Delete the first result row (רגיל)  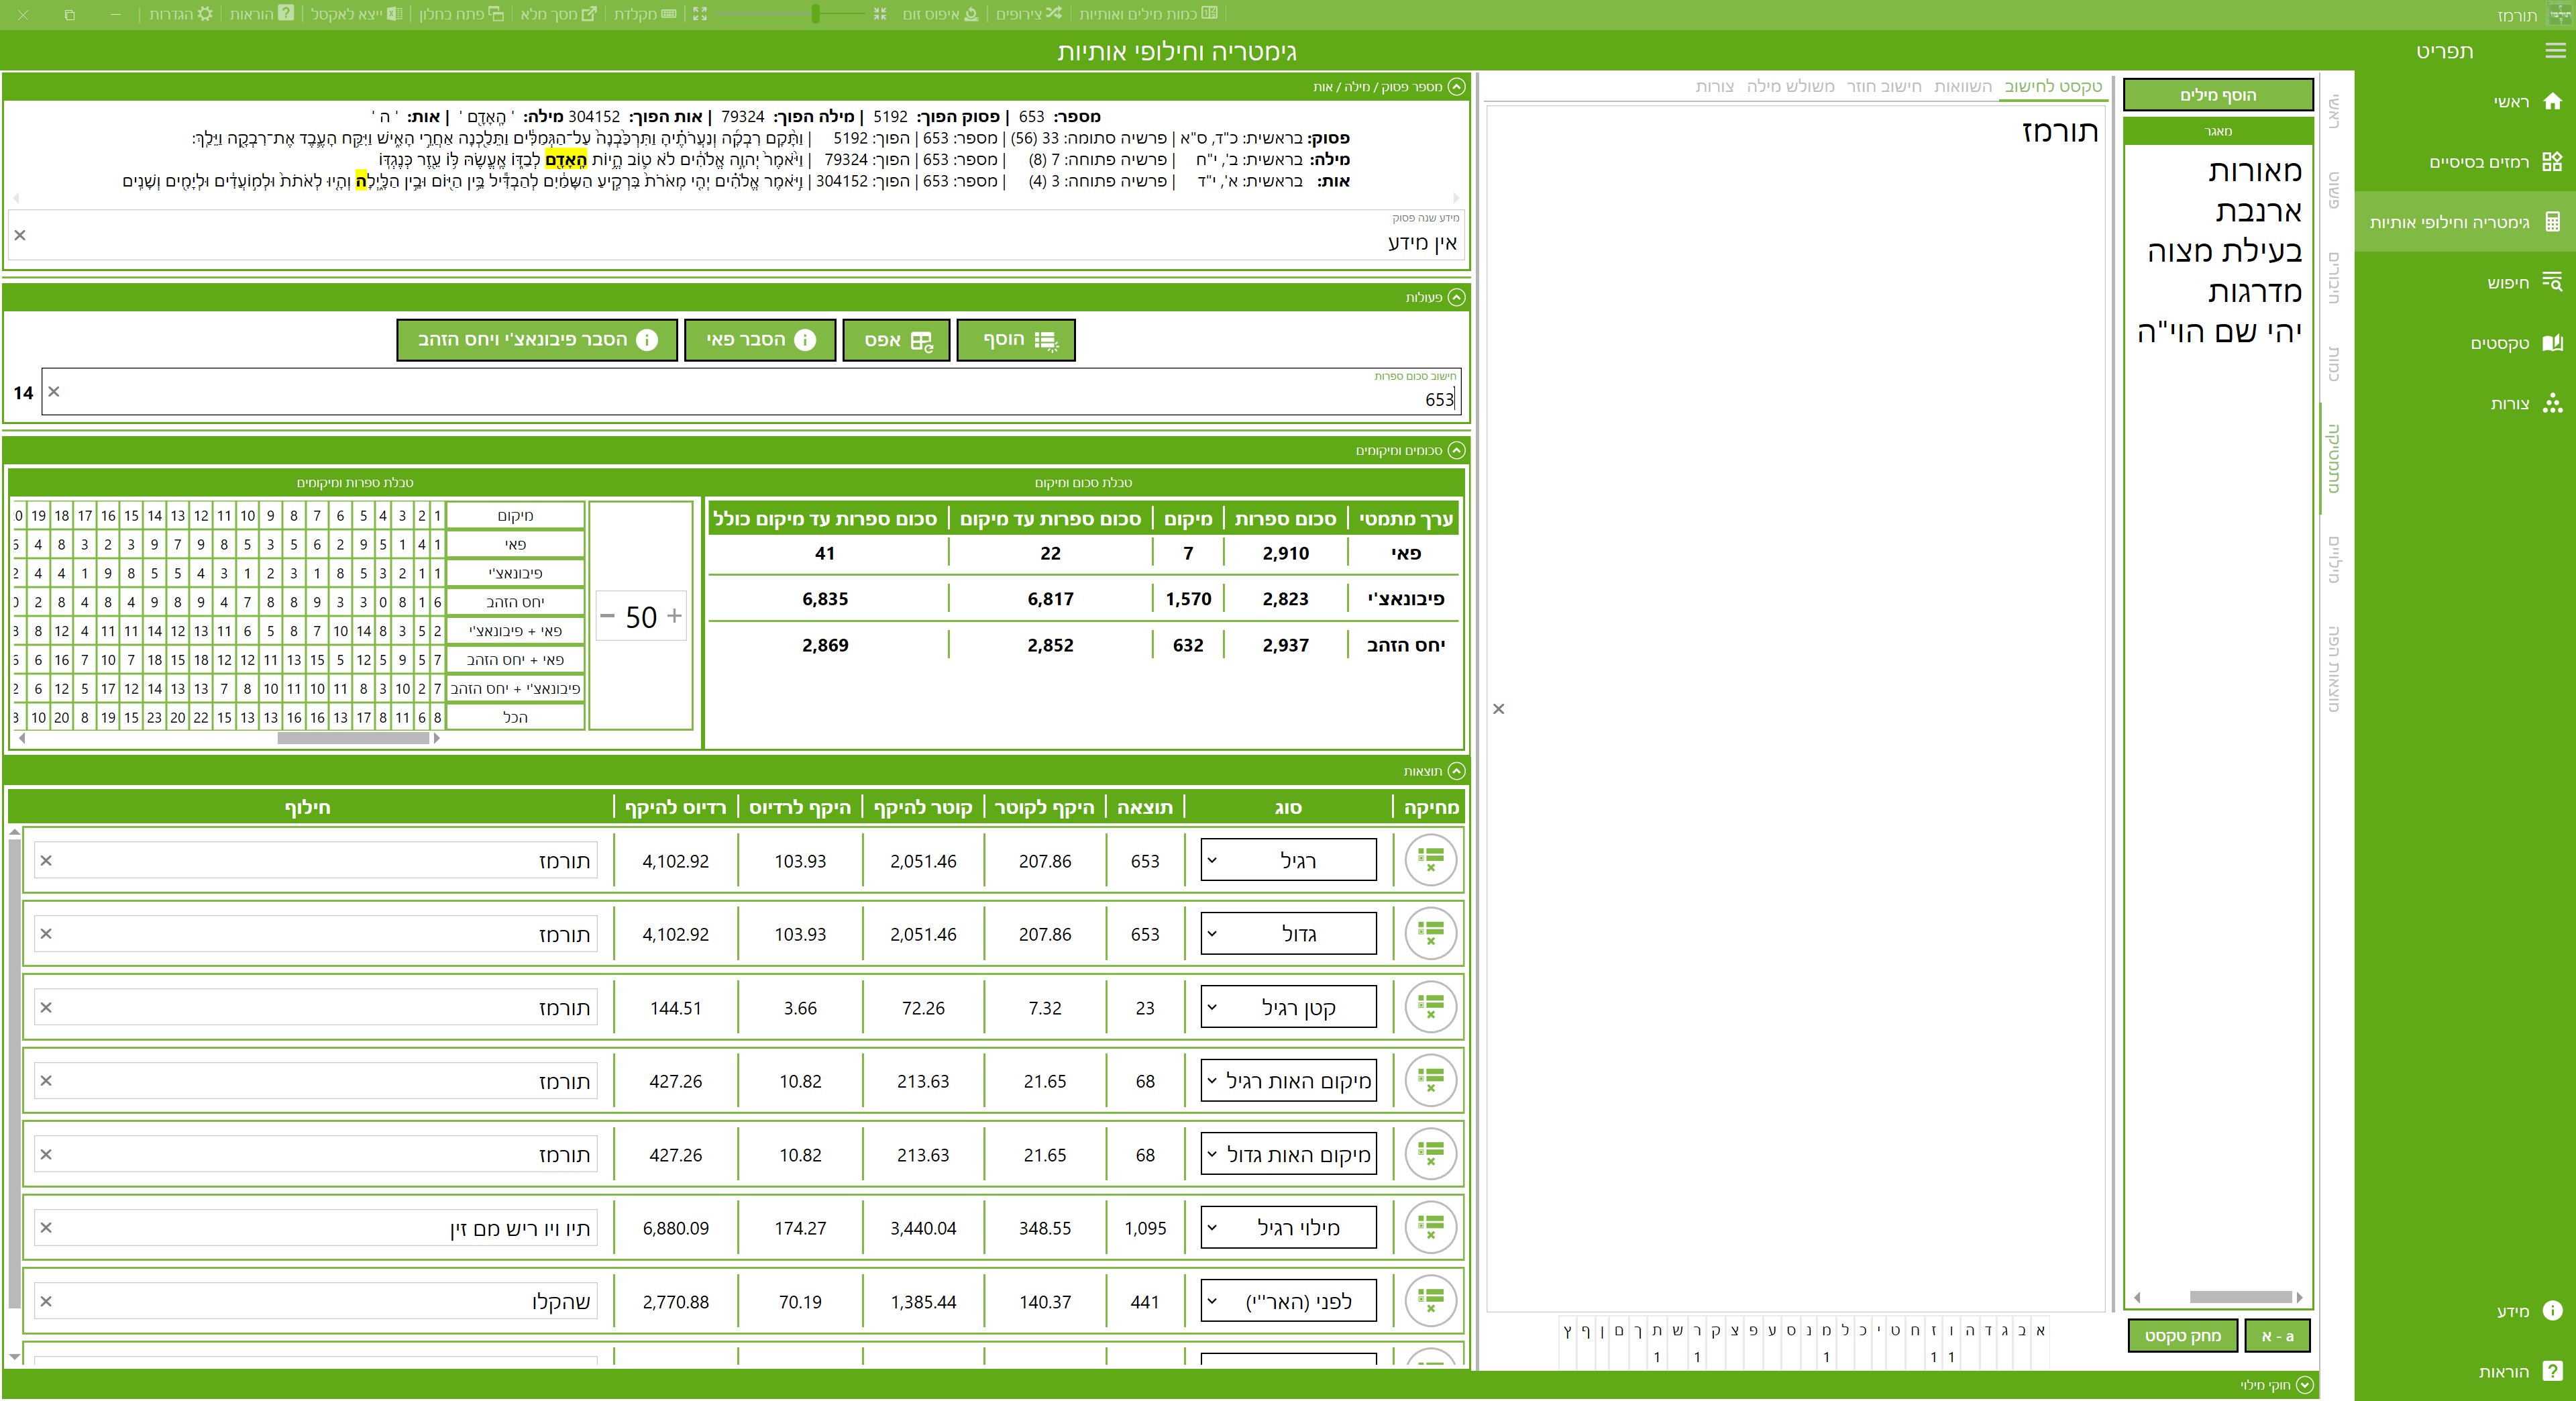1430,860
